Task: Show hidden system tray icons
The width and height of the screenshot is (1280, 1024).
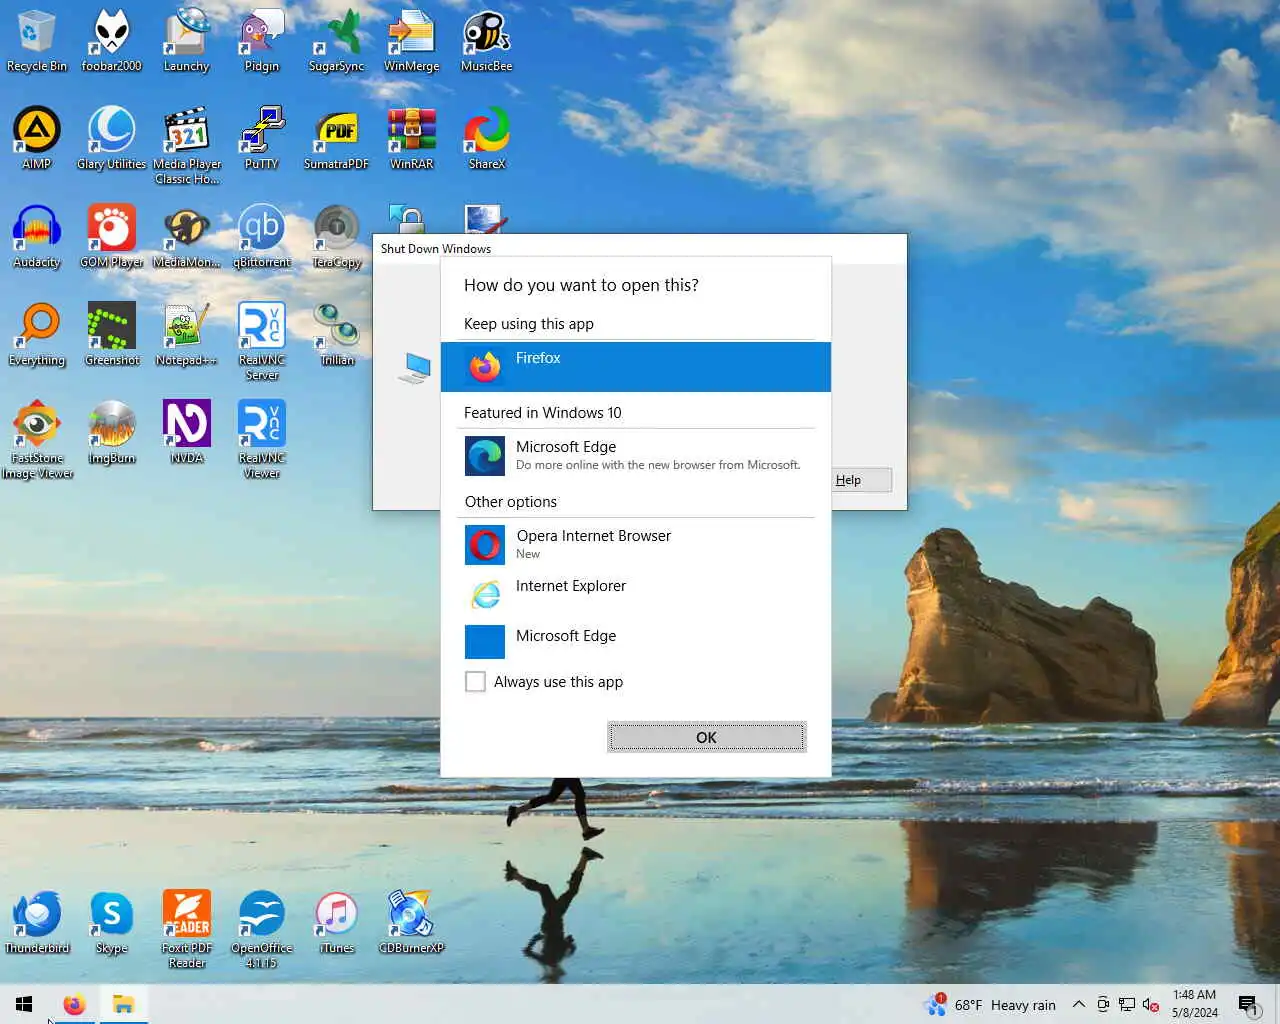Action: (1078, 1005)
